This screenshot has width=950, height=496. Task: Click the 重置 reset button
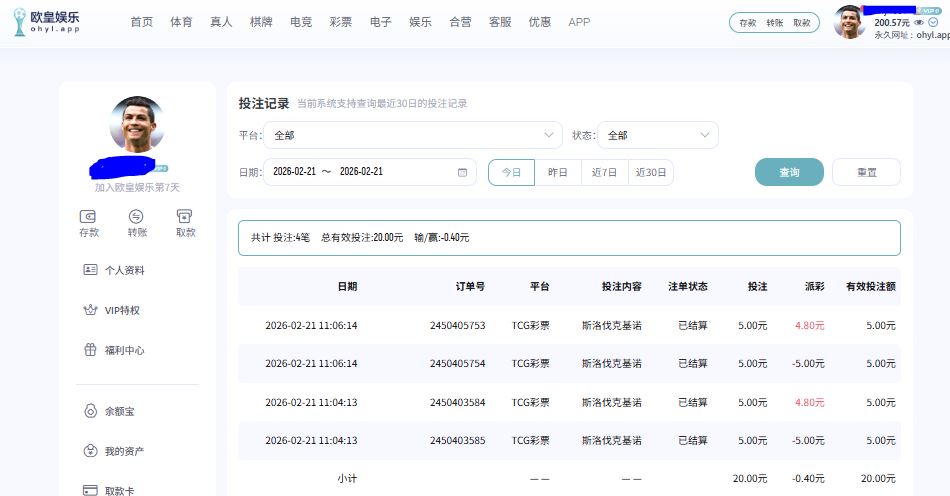(x=866, y=172)
